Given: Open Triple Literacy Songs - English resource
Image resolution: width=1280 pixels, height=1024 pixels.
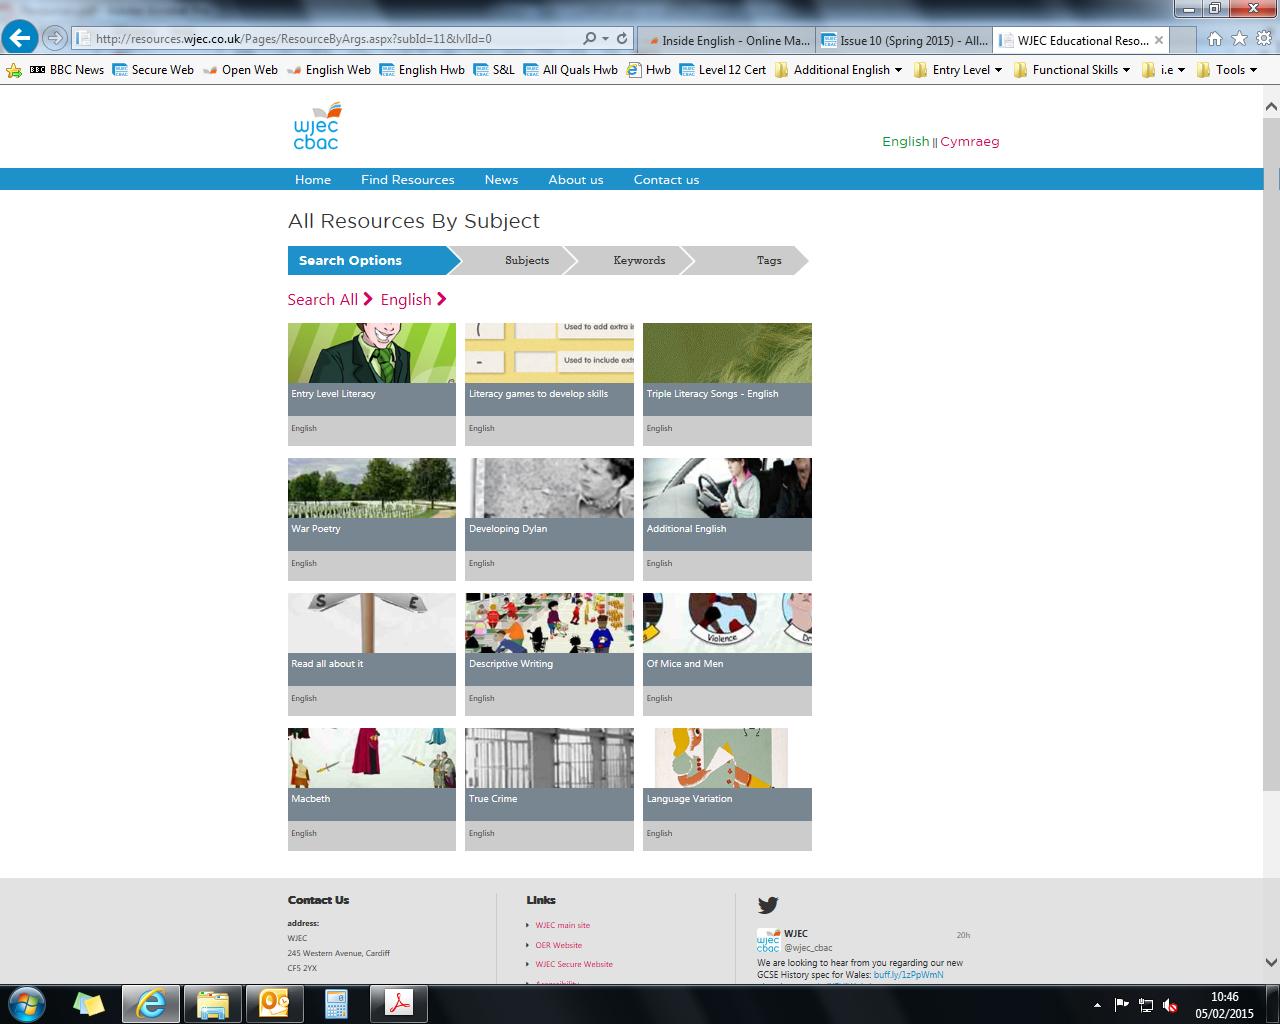Looking at the screenshot, I should pos(727,384).
